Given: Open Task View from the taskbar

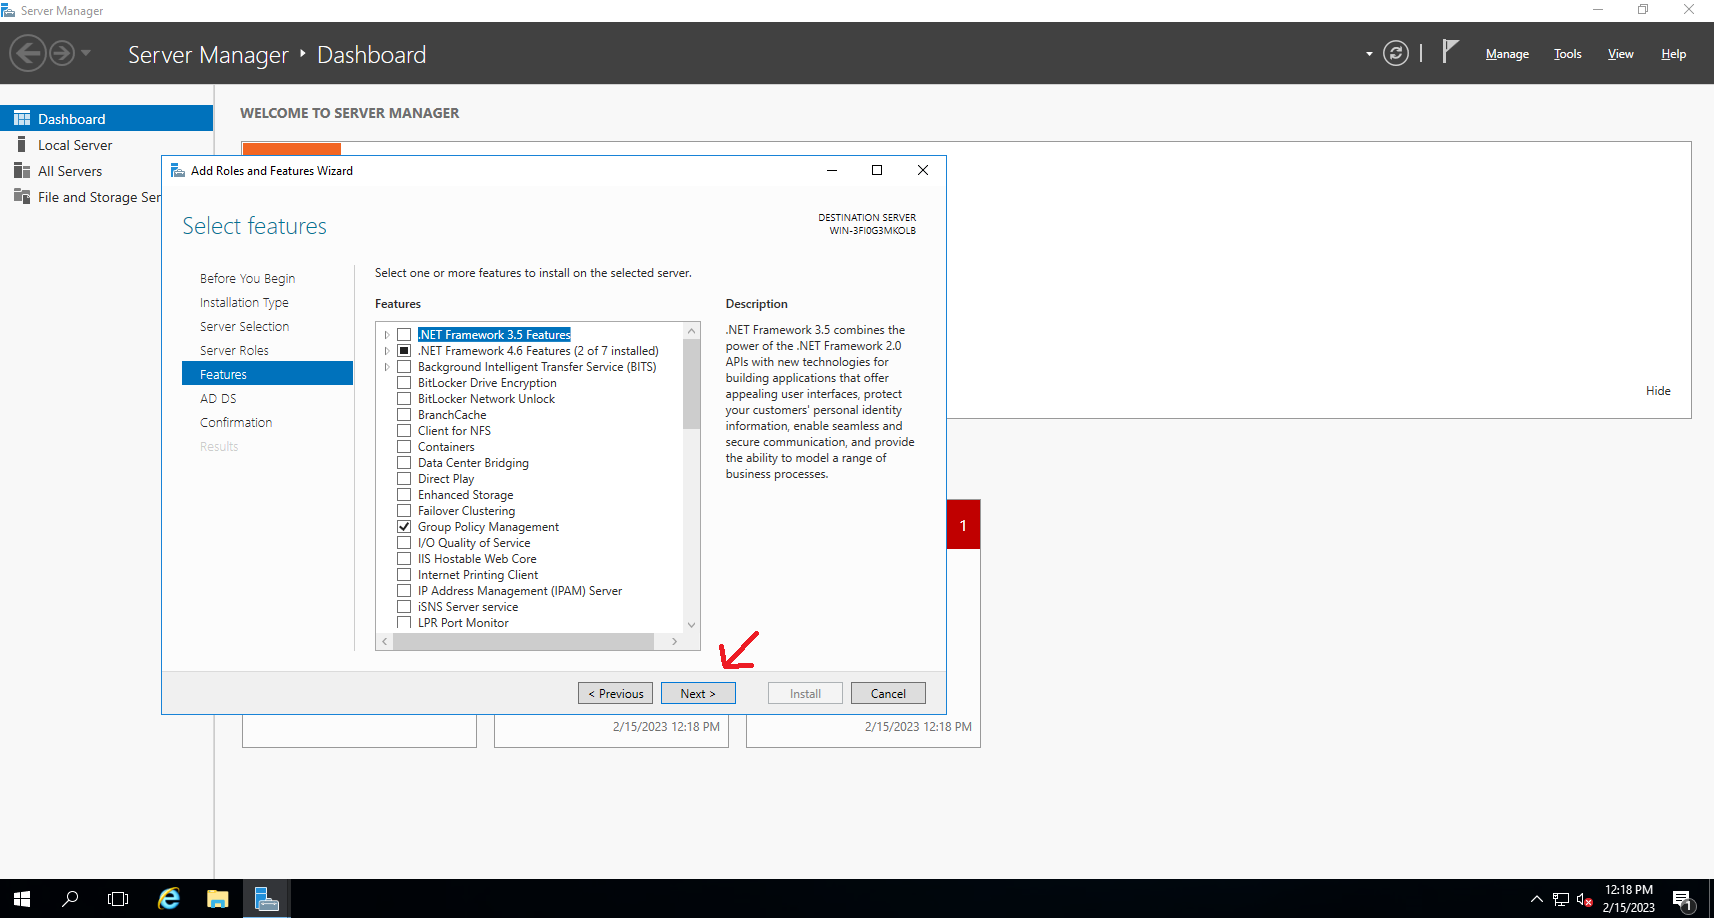Looking at the screenshot, I should click(x=118, y=899).
